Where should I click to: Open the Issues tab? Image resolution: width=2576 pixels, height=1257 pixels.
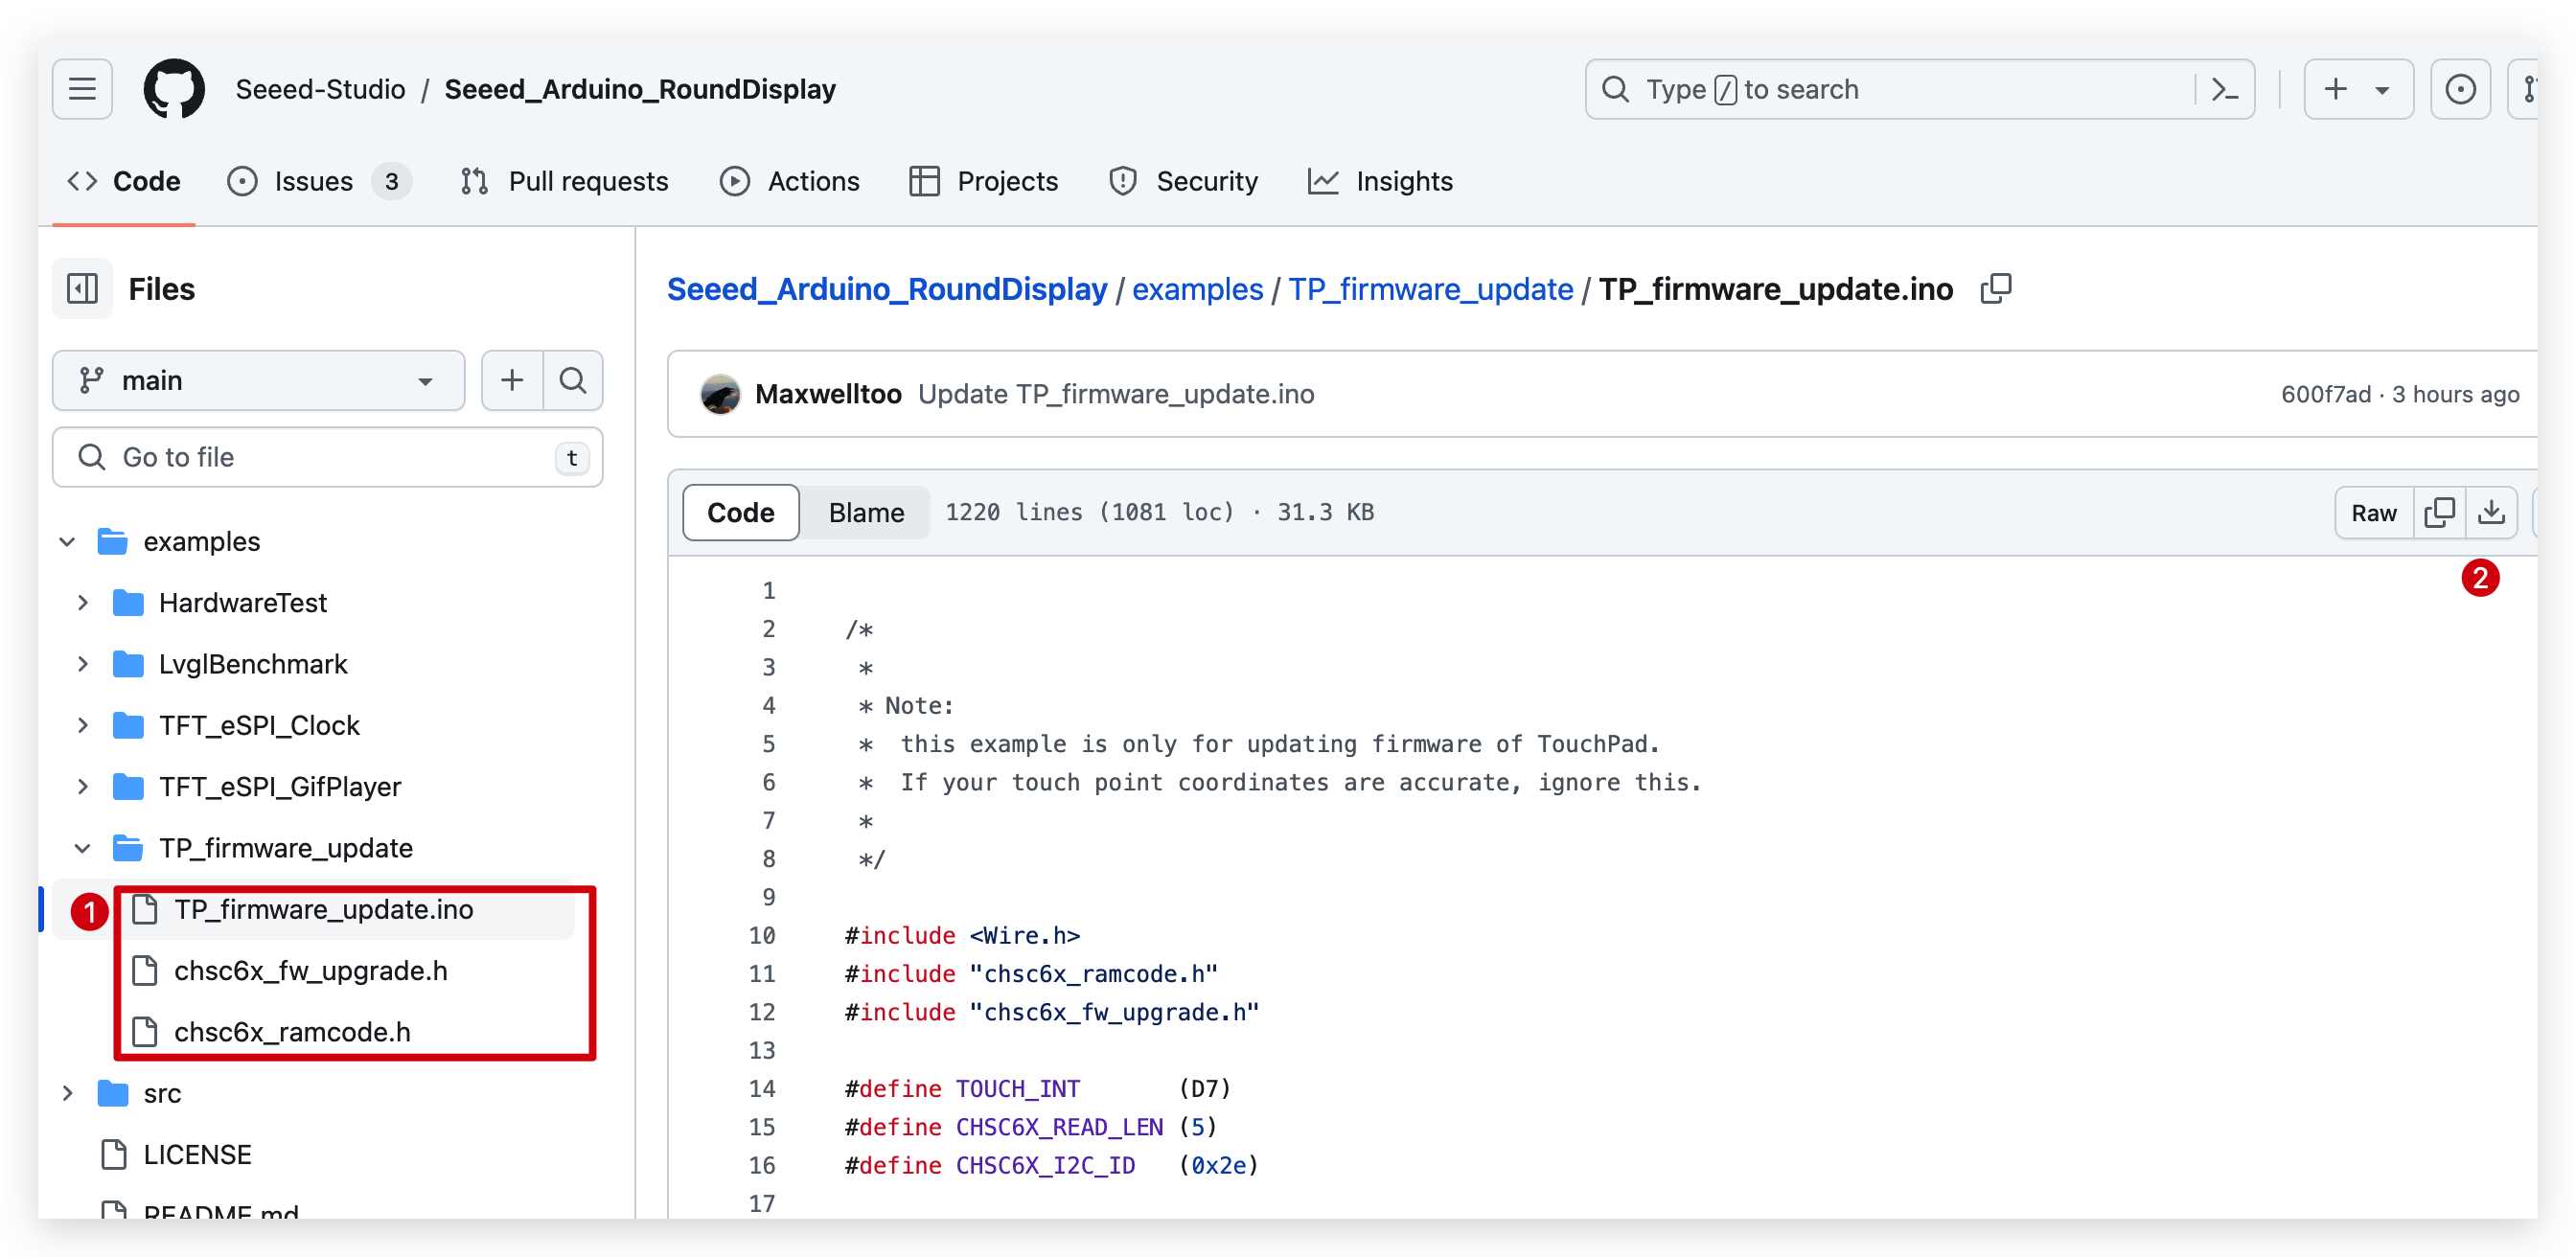318,181
